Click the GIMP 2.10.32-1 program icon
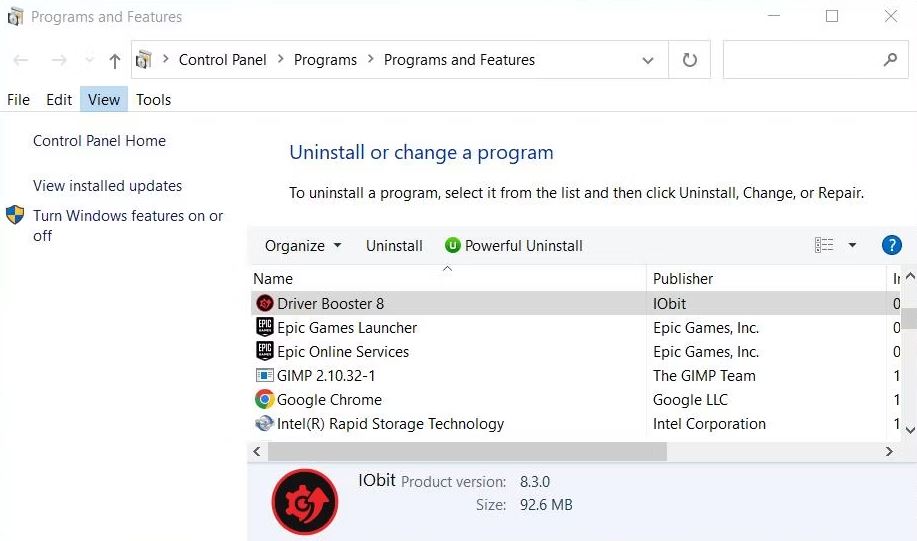917x541 pixels. 264,375
